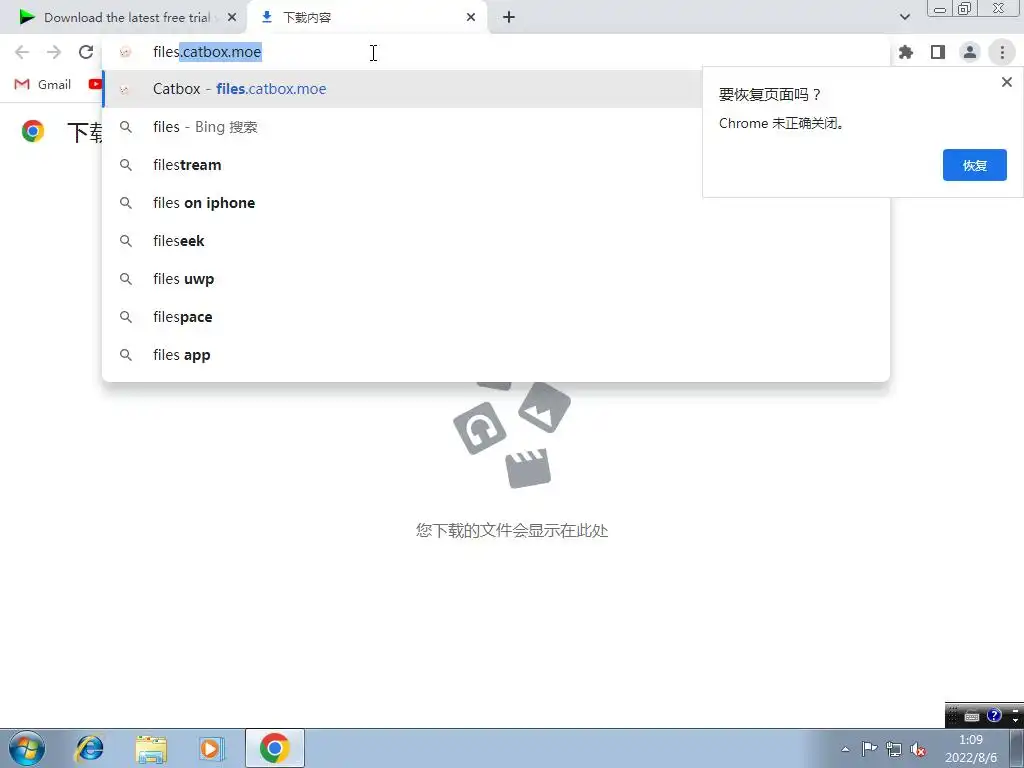Reload the current page
The image size is (1024, 768).
(x=86, y=52)
